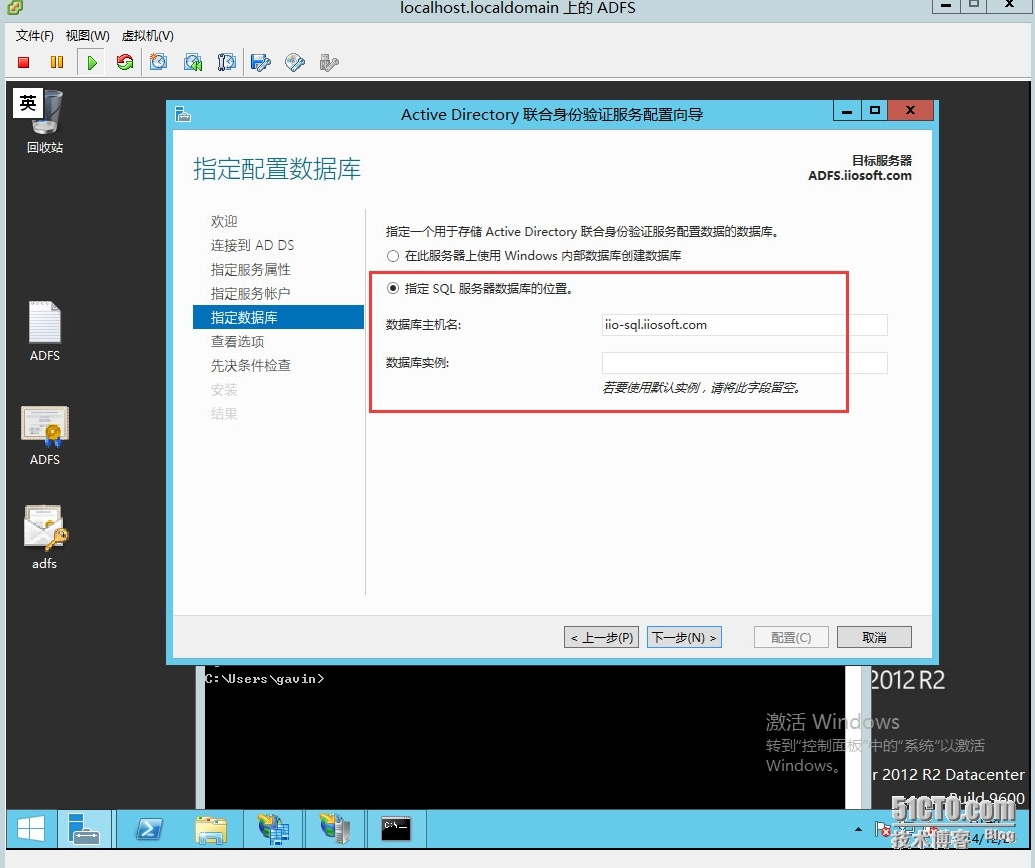Image resolution: width=1035 pixels, height=868 pixels.
Task: Go to 连接到 AD DS step
Action: tap(252, 246)
